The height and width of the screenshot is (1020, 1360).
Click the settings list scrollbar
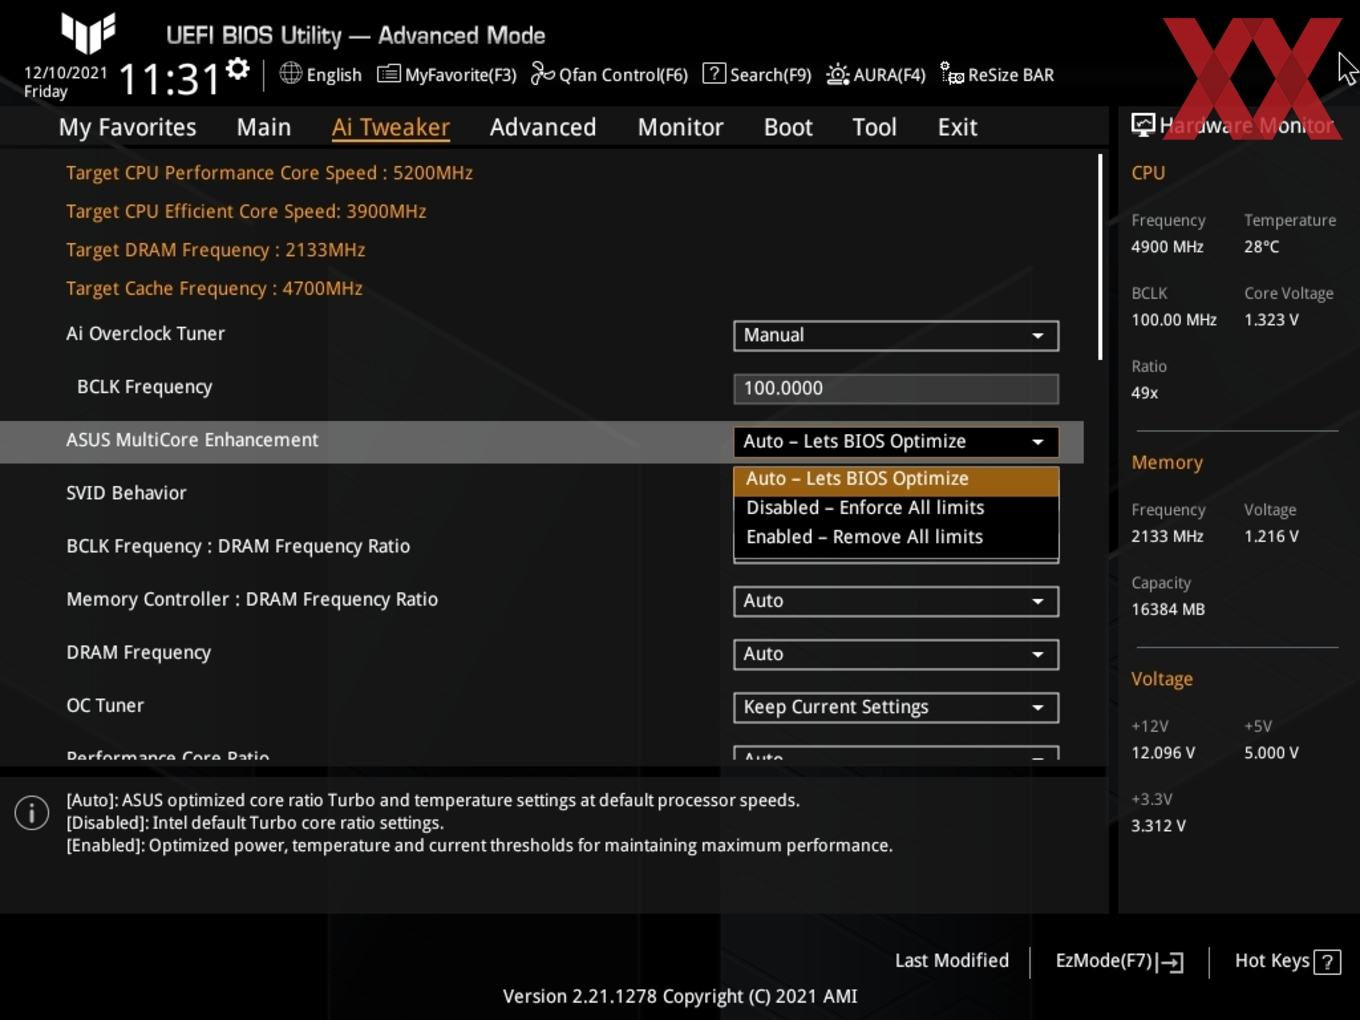point(1100,257)
